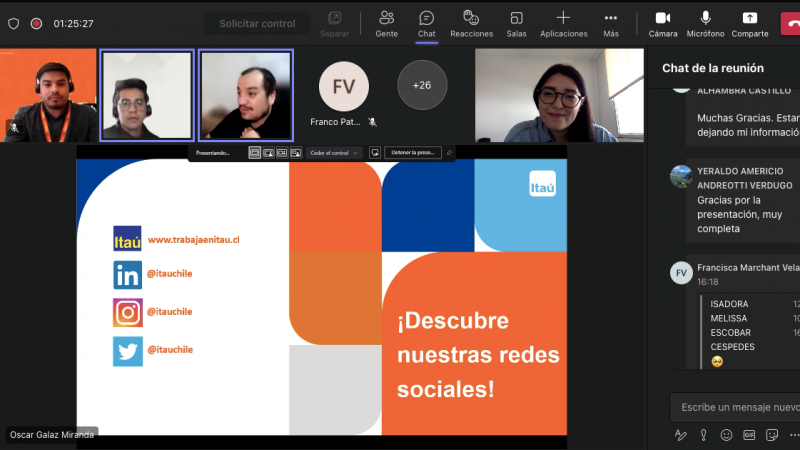
Task: Expand the +26 additional participants
Action: coord(422,85)
